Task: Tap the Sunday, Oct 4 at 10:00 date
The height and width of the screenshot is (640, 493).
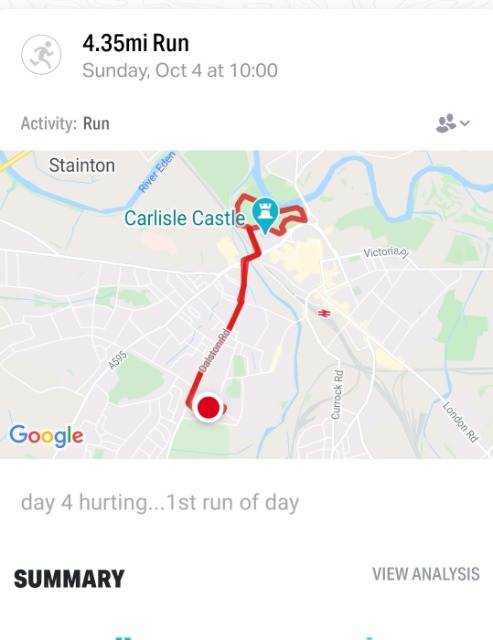Action: [x=180, y=70]
